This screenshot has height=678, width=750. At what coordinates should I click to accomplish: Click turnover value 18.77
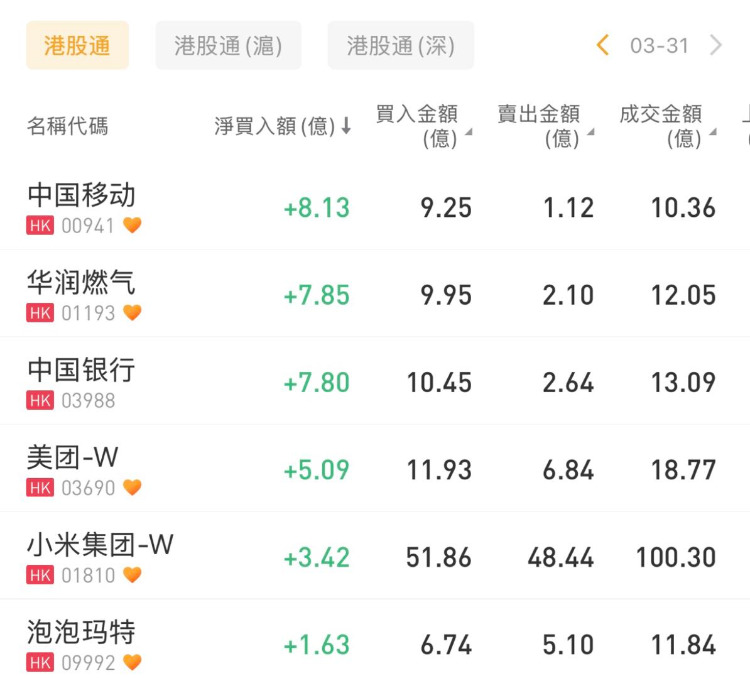coord(684,470)
